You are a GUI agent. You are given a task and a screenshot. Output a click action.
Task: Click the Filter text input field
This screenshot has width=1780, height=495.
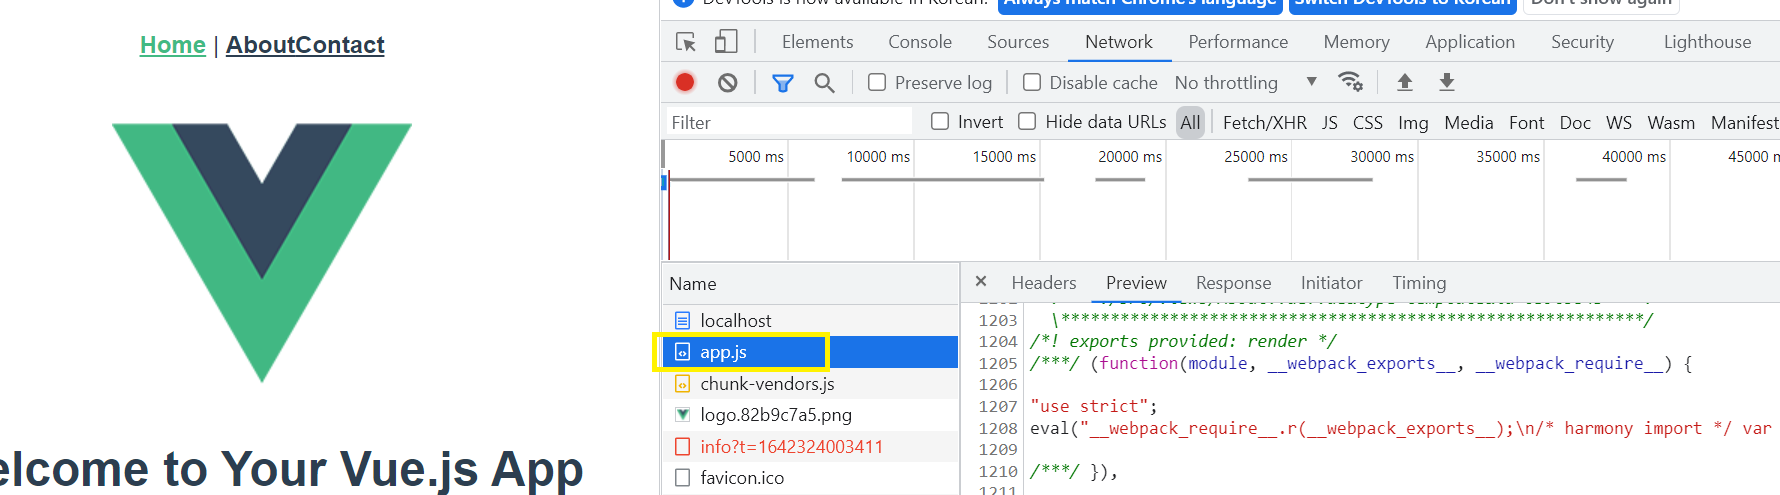click(x=789, y=122)
